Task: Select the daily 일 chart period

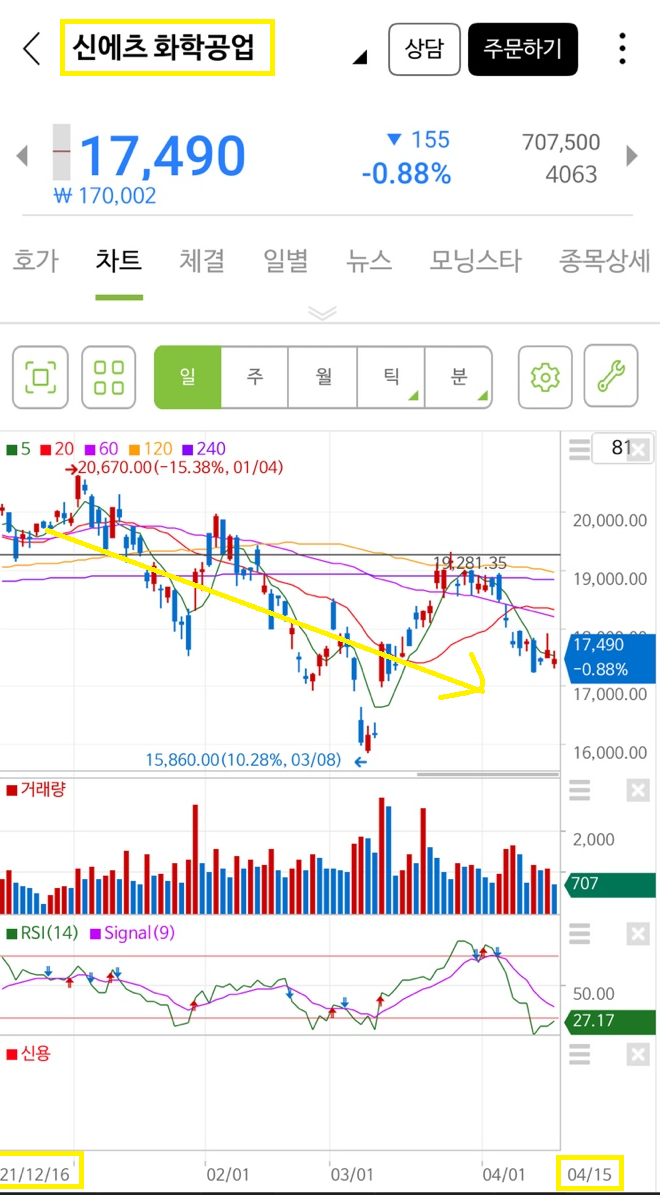Action: click(x=187, y=376)
